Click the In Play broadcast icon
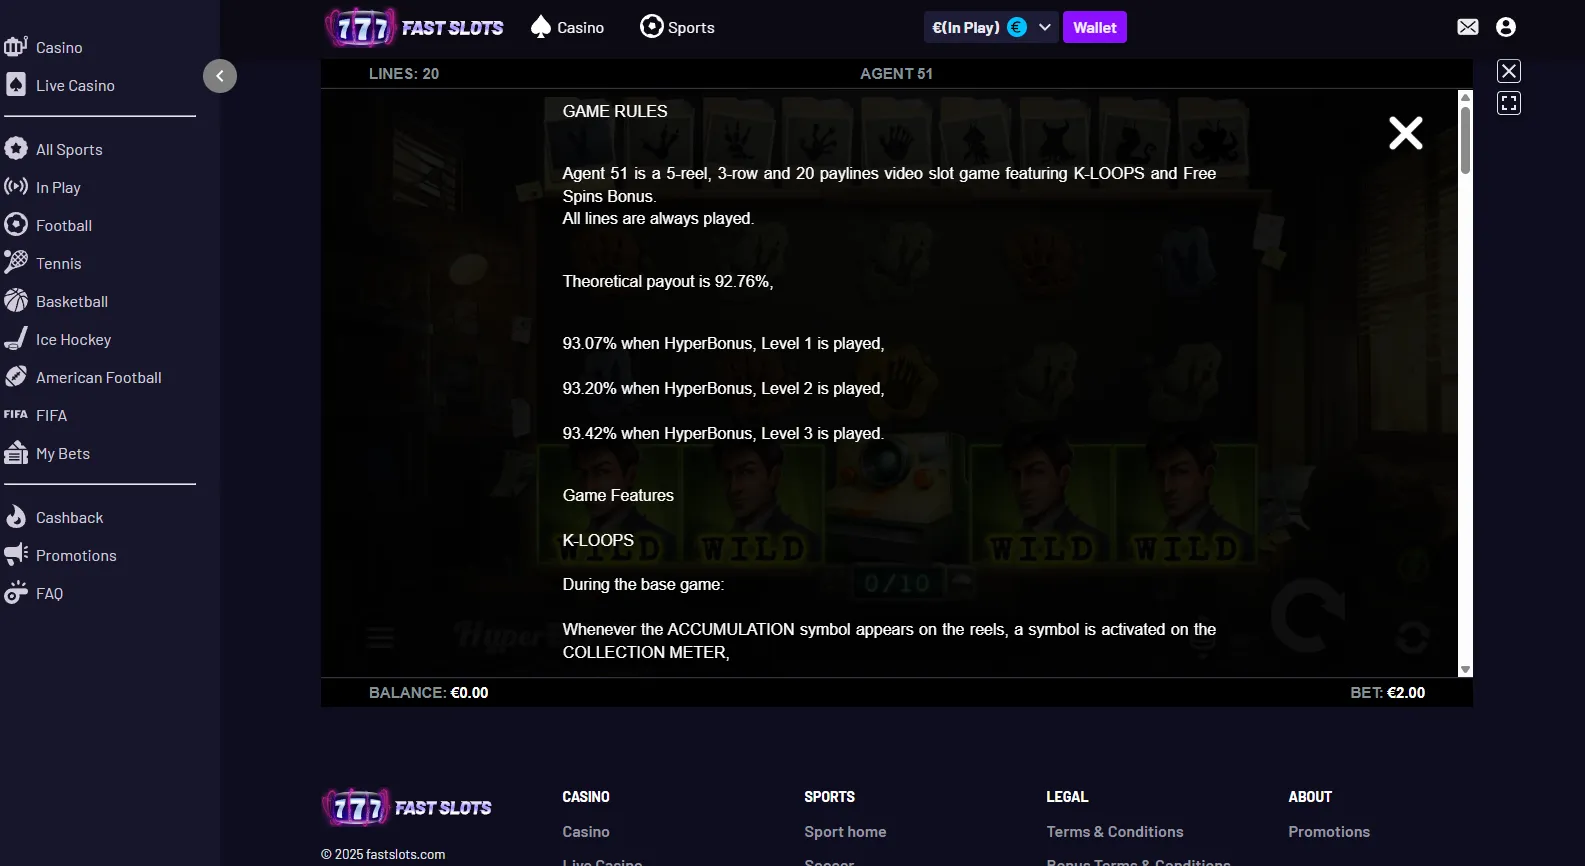Viewport: 1585px width, 866px height. pyautogui.click(x=16, y=187)
